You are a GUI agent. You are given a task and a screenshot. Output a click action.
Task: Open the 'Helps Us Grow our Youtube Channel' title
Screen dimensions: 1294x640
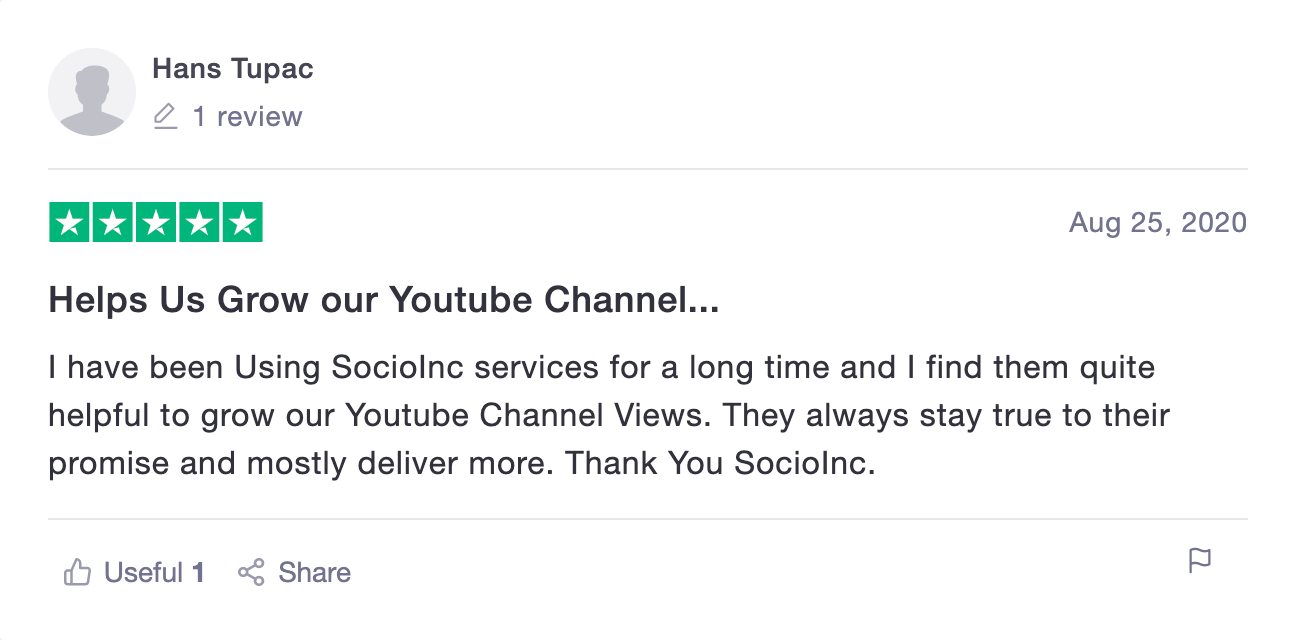383,300
